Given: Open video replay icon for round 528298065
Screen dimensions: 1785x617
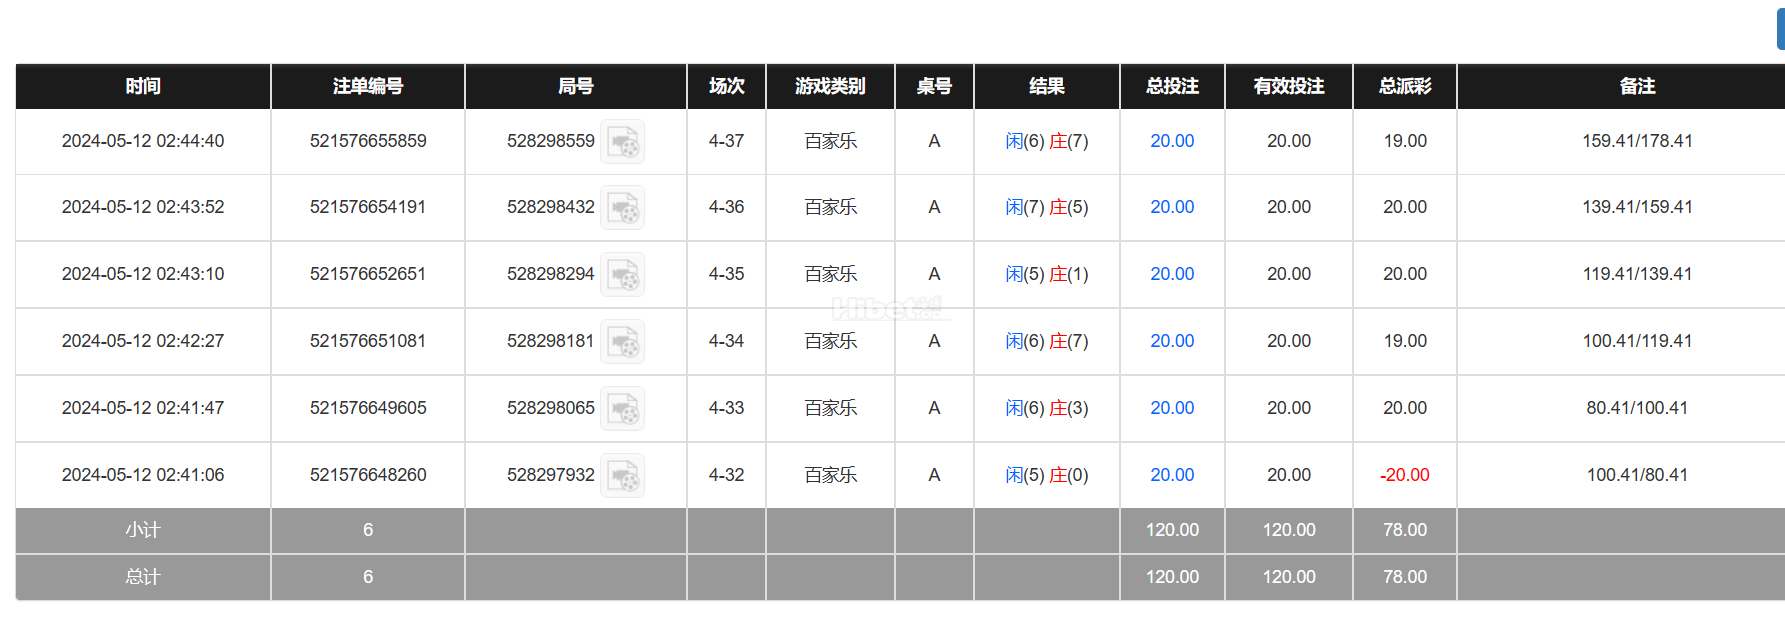Looking at the screenshot, I should pos(622,408).
